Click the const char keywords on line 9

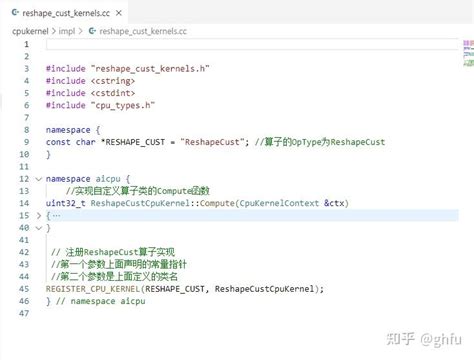71,142
